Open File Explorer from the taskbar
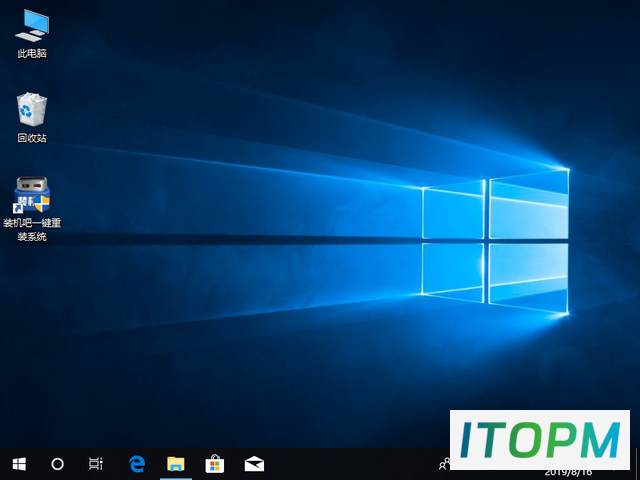Viewport: 640px width, 480px height. [176, 464]
